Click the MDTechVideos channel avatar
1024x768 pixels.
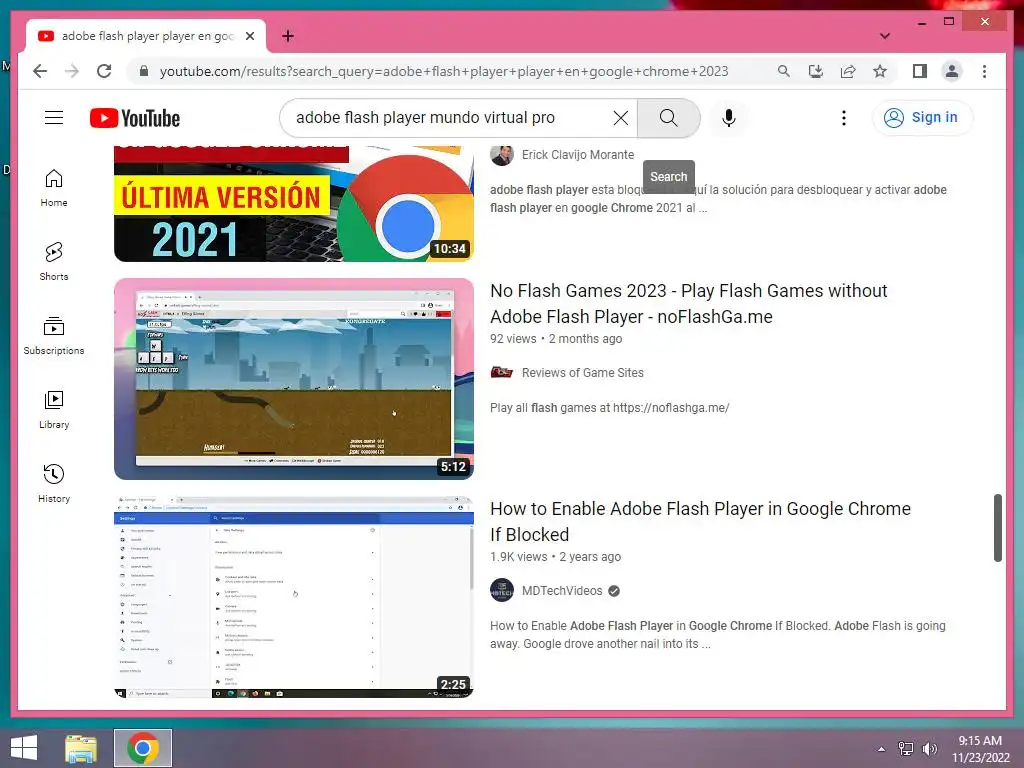click(x=502, y=590)
